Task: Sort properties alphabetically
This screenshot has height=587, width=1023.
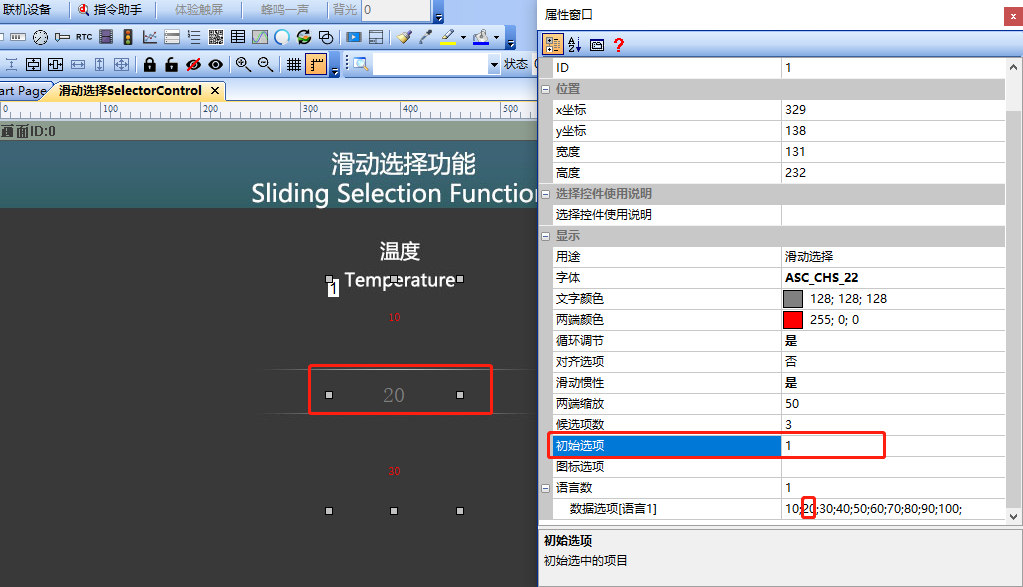Action: 574,44
